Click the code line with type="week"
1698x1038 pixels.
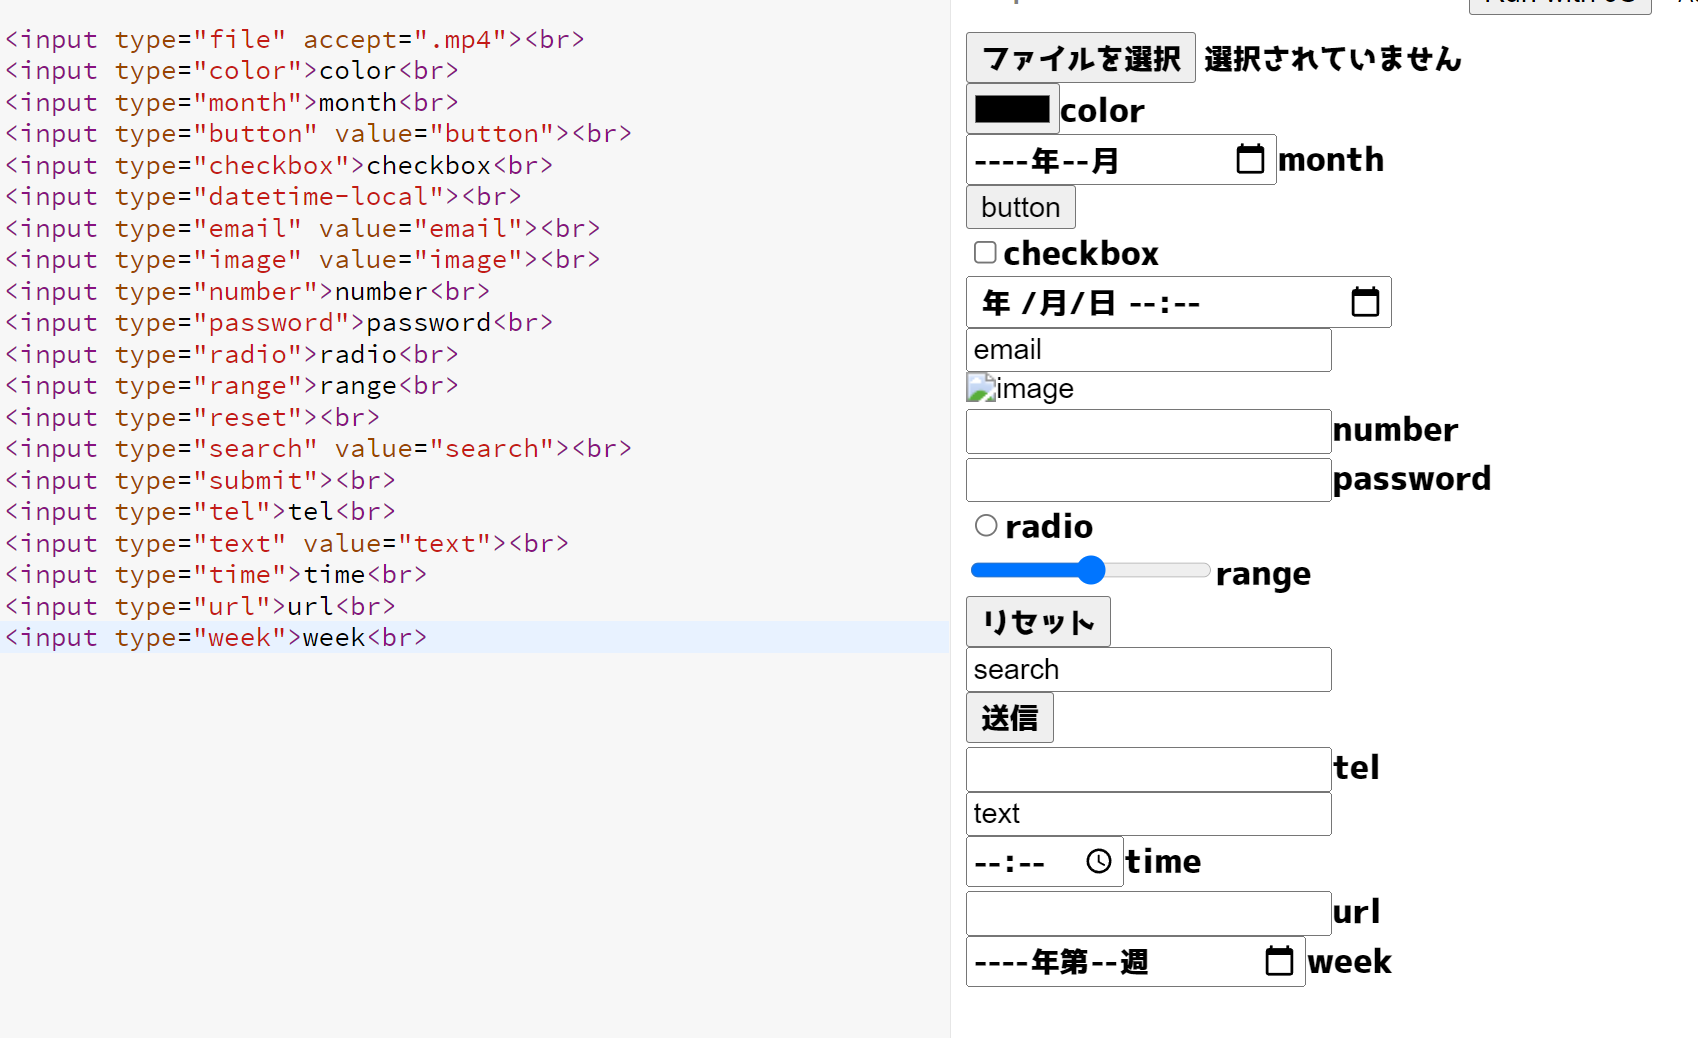474,637
